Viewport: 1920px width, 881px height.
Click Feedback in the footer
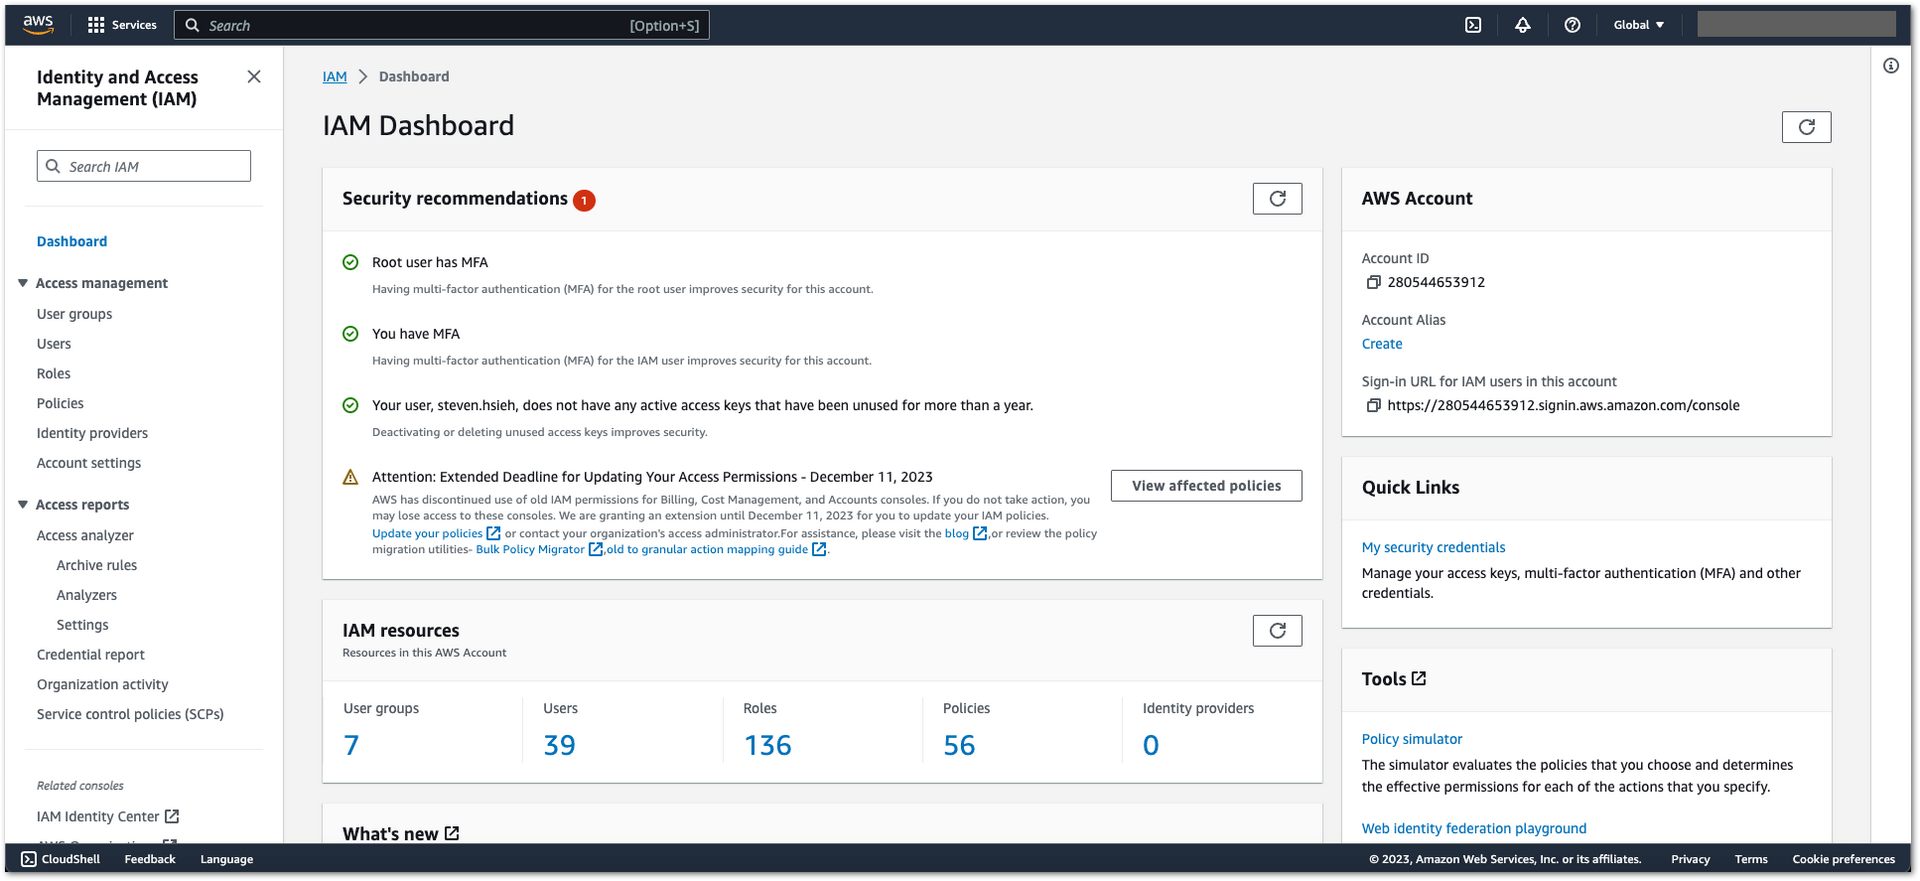[x=150, y=859]
